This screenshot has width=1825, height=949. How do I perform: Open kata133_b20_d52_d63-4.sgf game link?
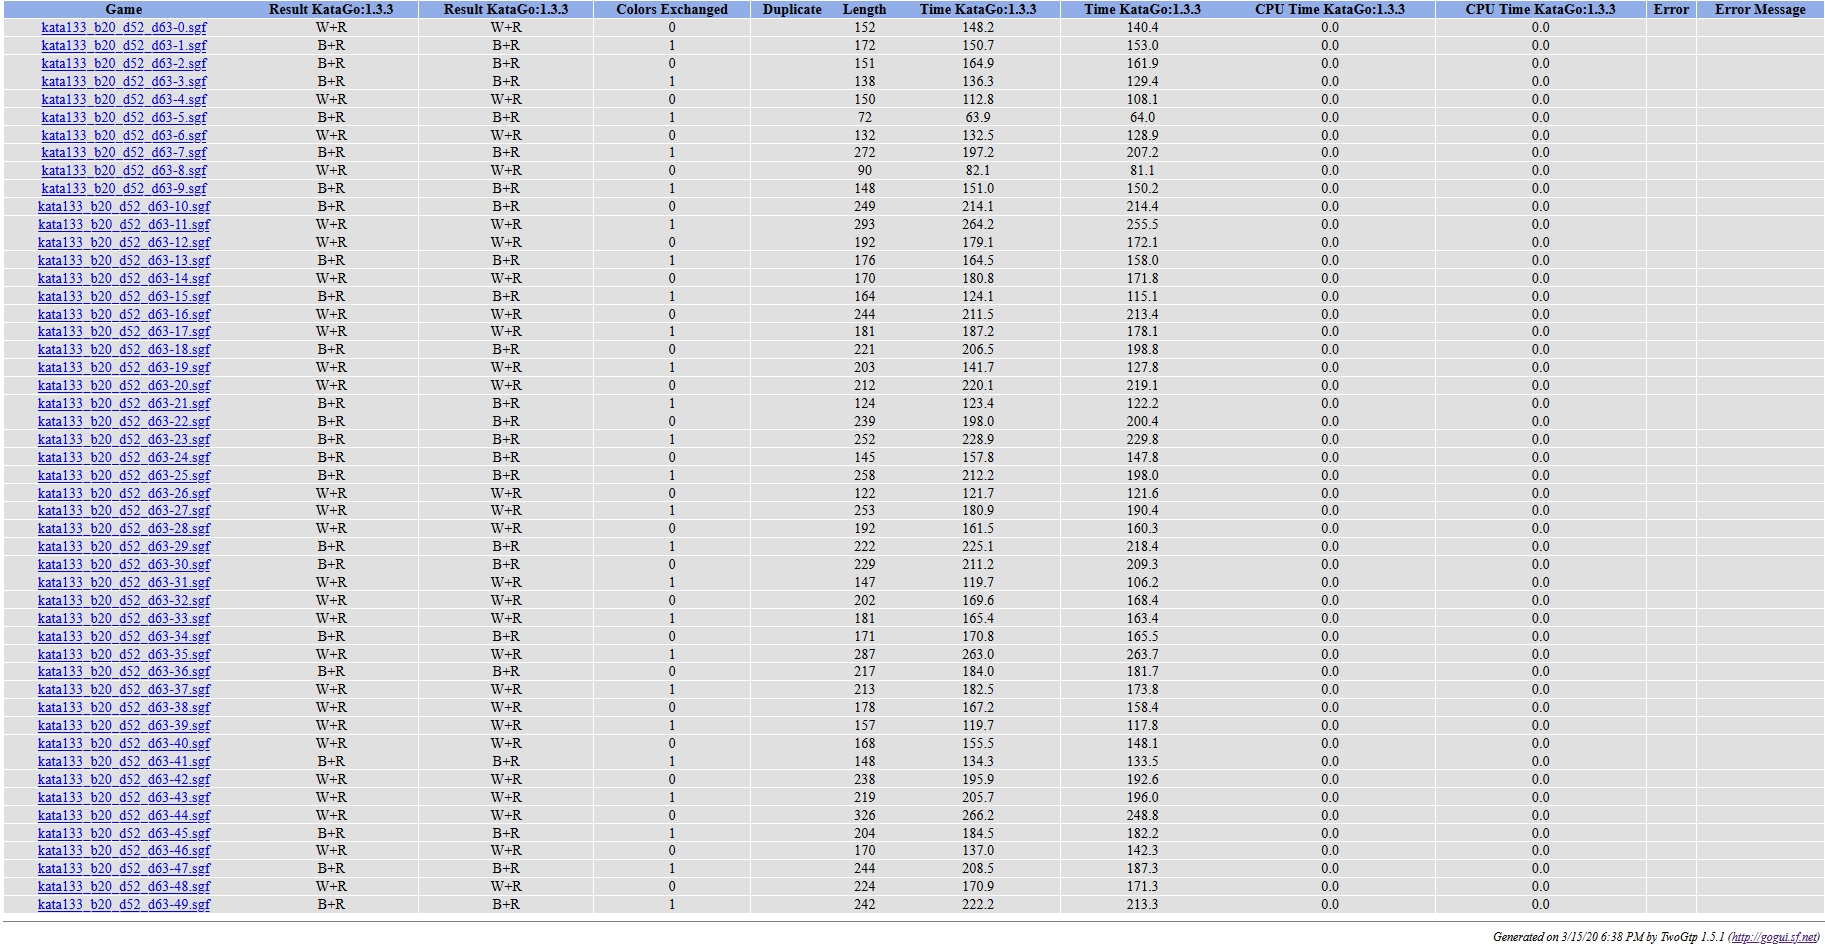point(124,100)
